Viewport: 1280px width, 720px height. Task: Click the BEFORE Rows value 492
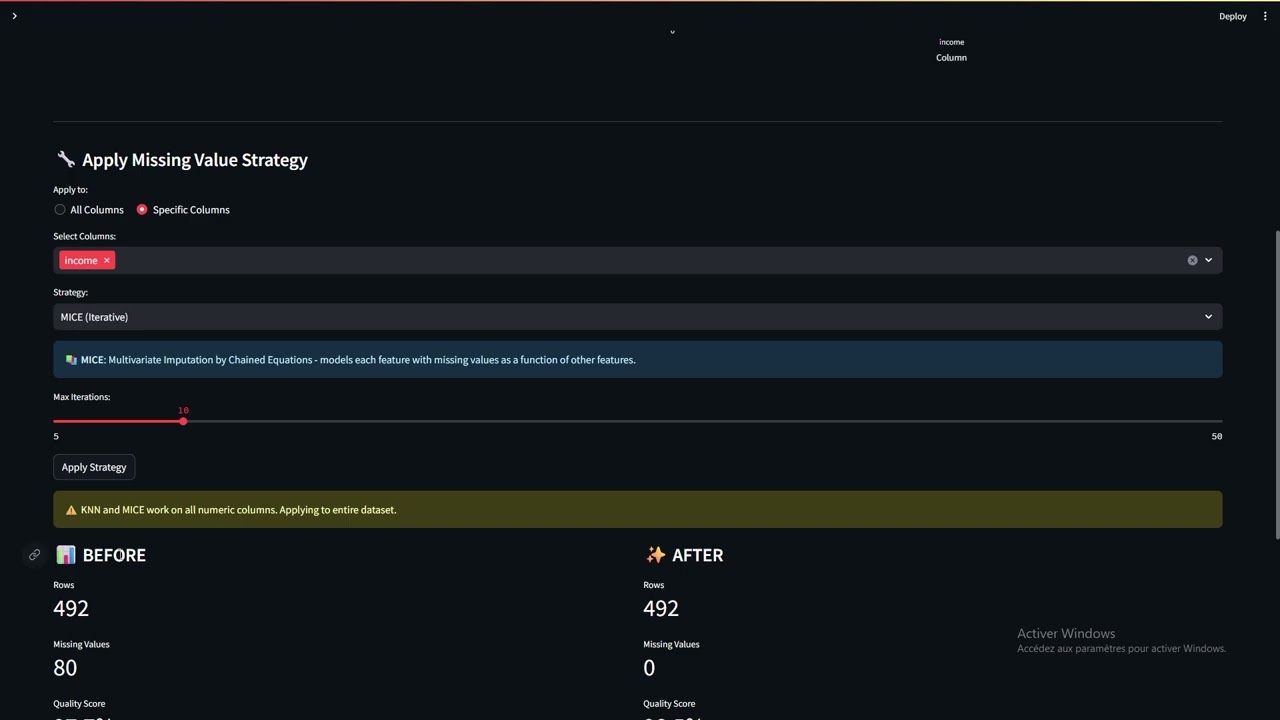click(71, 608)
